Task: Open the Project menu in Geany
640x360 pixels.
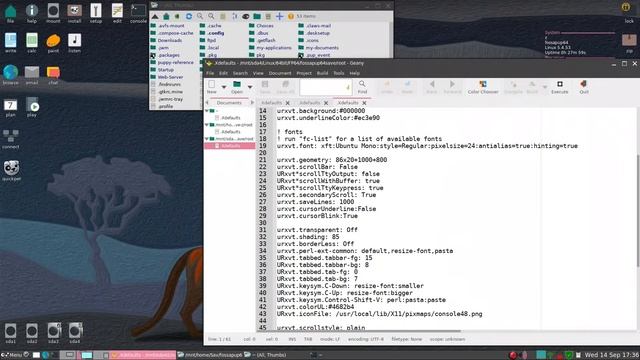Action: pos(304,73)
